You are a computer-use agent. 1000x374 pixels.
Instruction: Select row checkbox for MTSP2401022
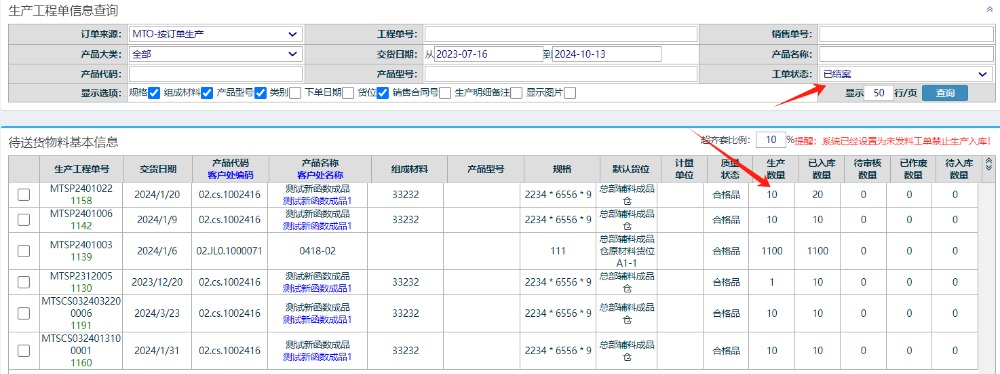click(24, 195)
